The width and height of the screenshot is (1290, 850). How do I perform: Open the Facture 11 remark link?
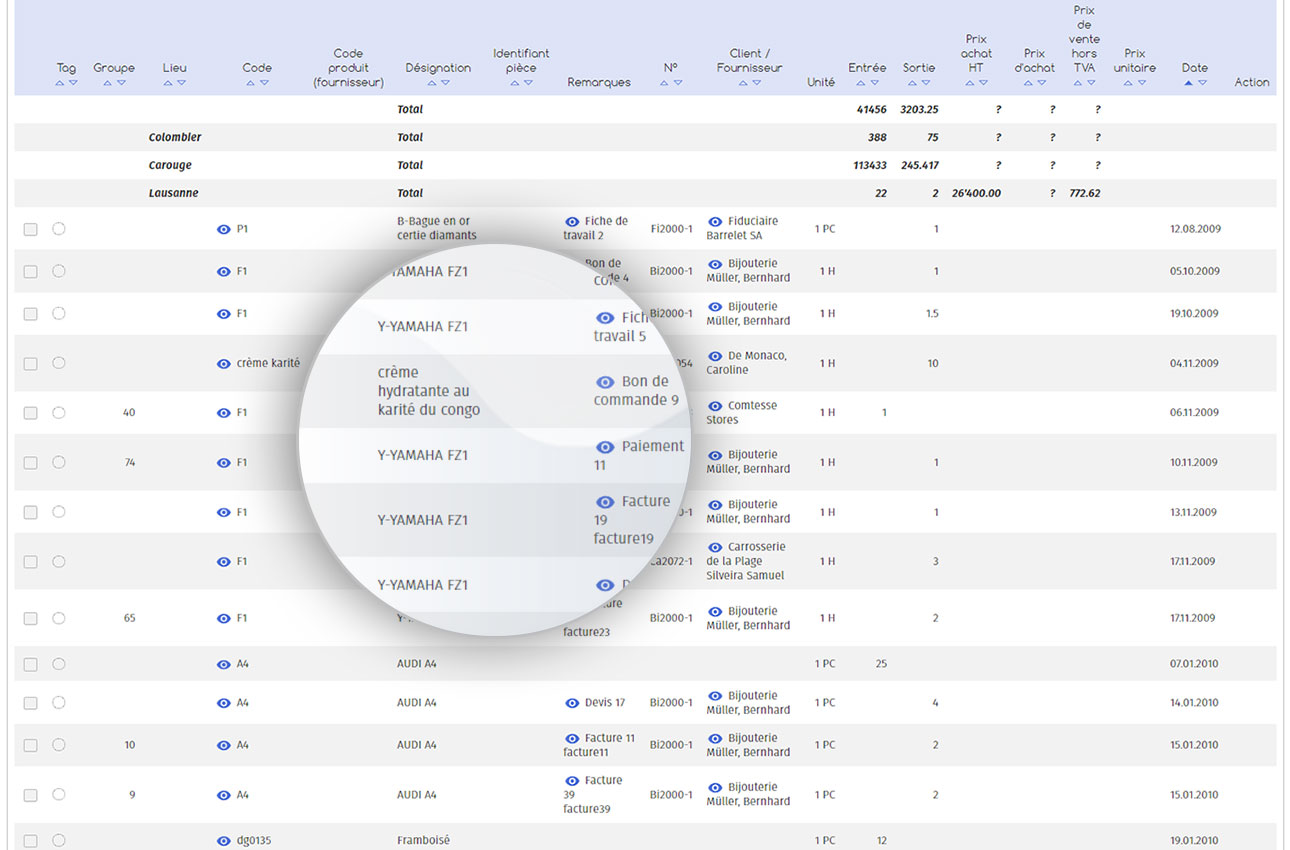(609, 738)
